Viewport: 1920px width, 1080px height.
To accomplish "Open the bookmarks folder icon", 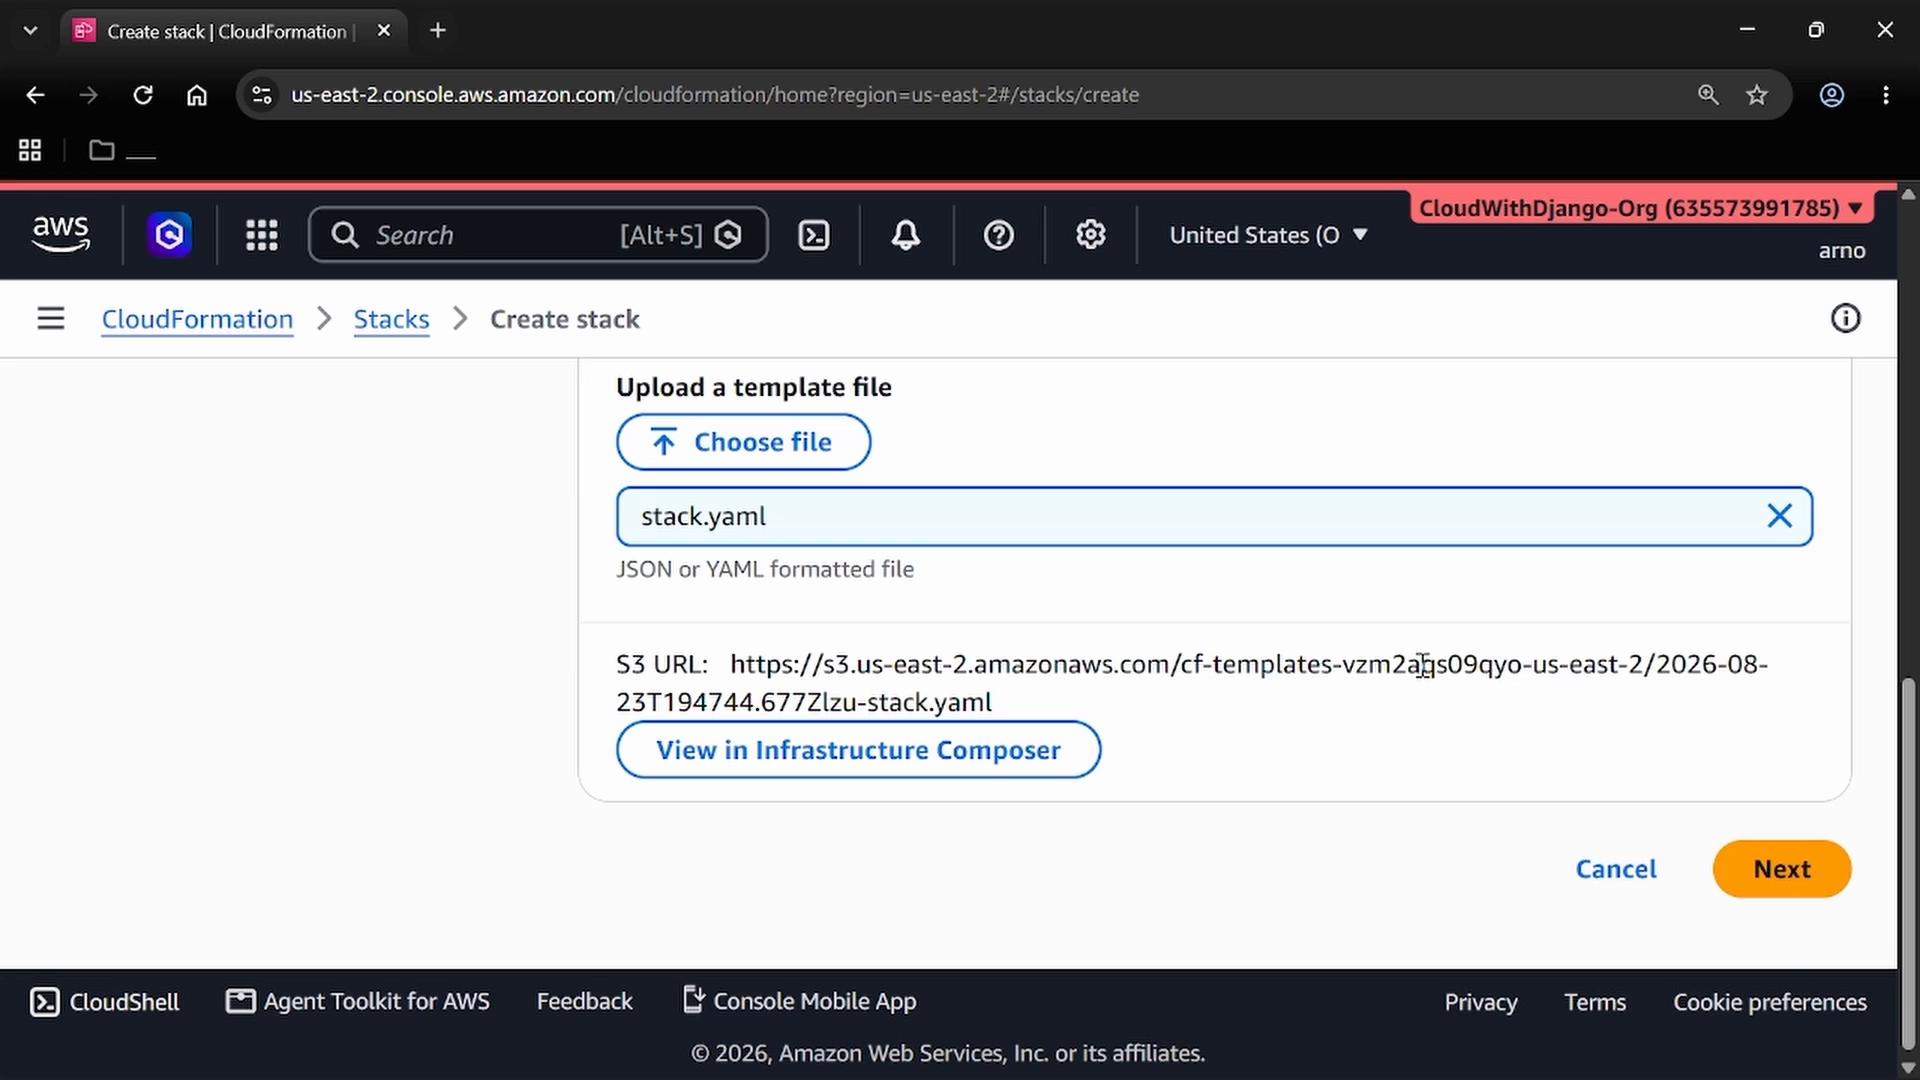I will click(x=102, y=151).
